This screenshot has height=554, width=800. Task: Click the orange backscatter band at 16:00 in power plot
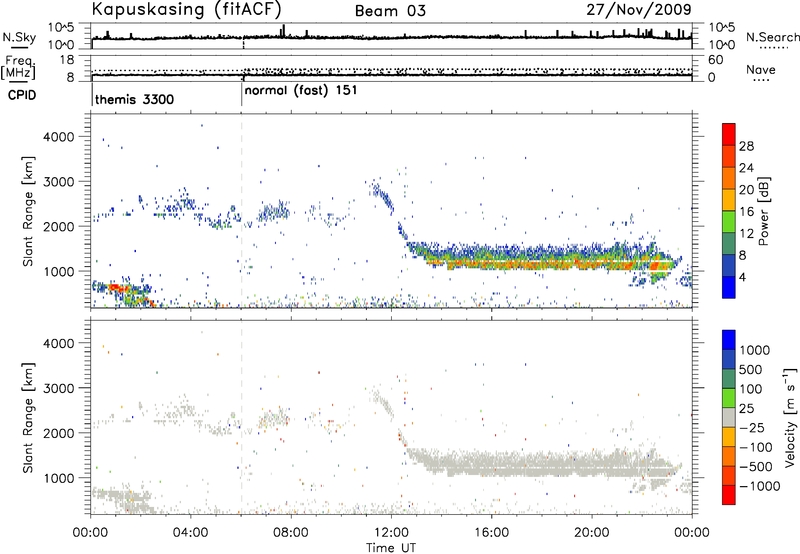[x=491, y=264]
